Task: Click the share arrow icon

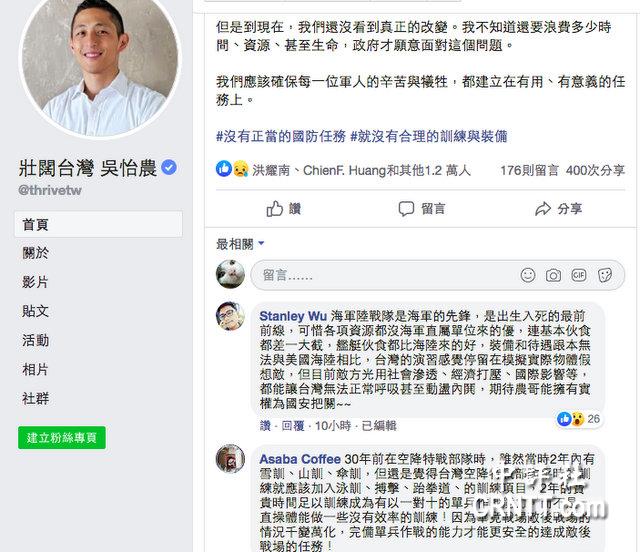Action: pyautogui.click(x=543, y=209)
